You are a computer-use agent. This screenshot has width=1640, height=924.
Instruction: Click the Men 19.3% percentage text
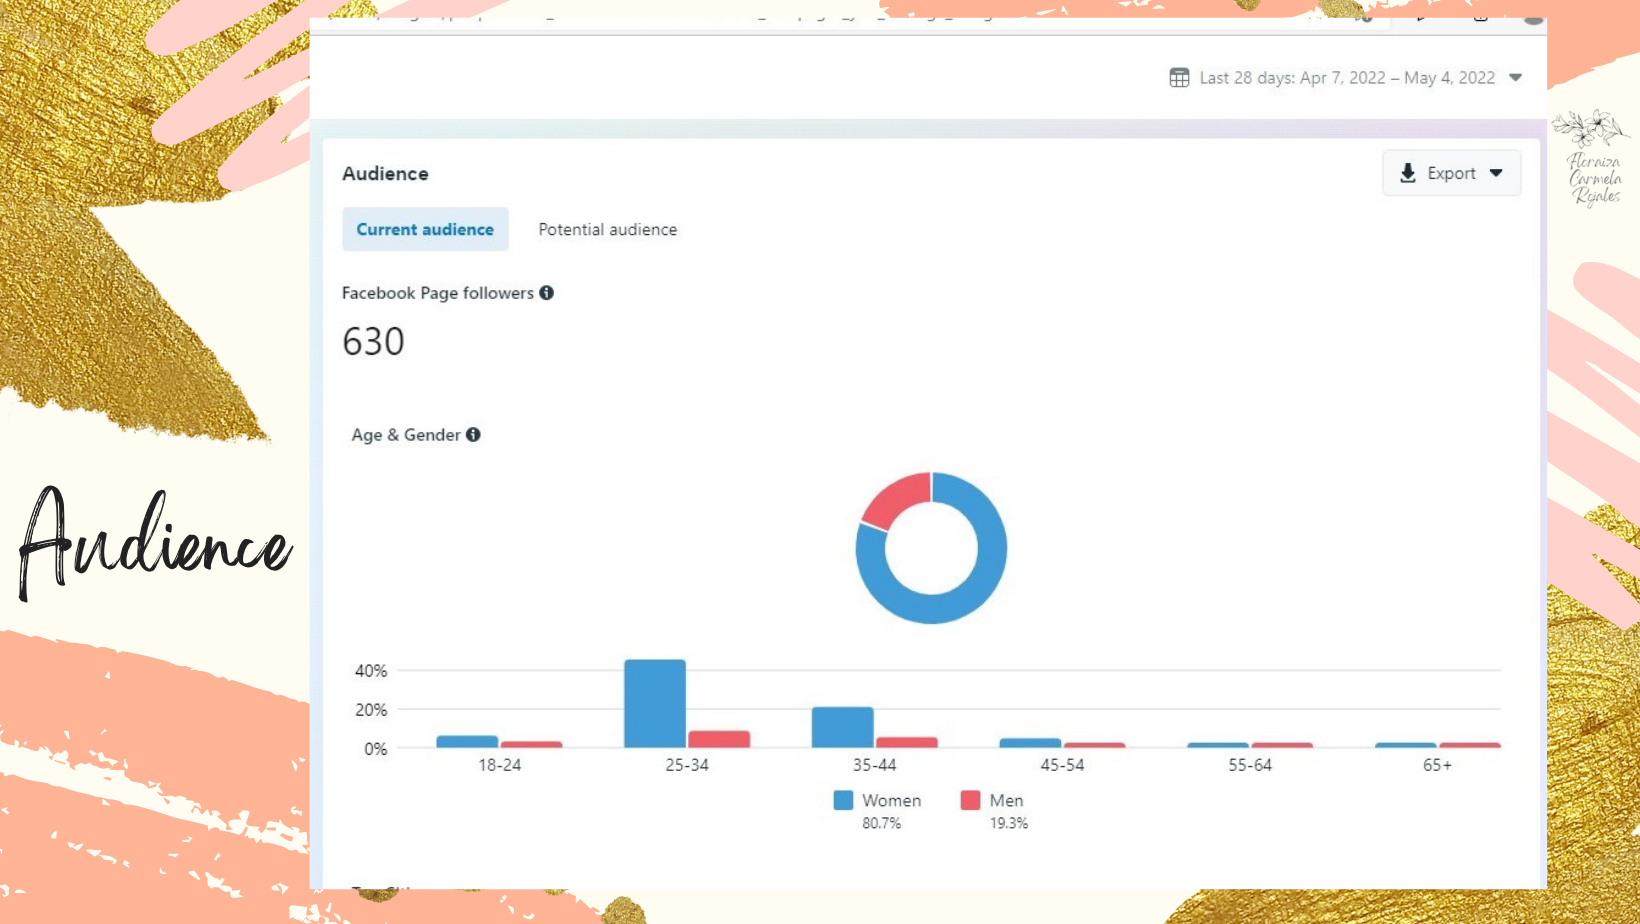1009,823
